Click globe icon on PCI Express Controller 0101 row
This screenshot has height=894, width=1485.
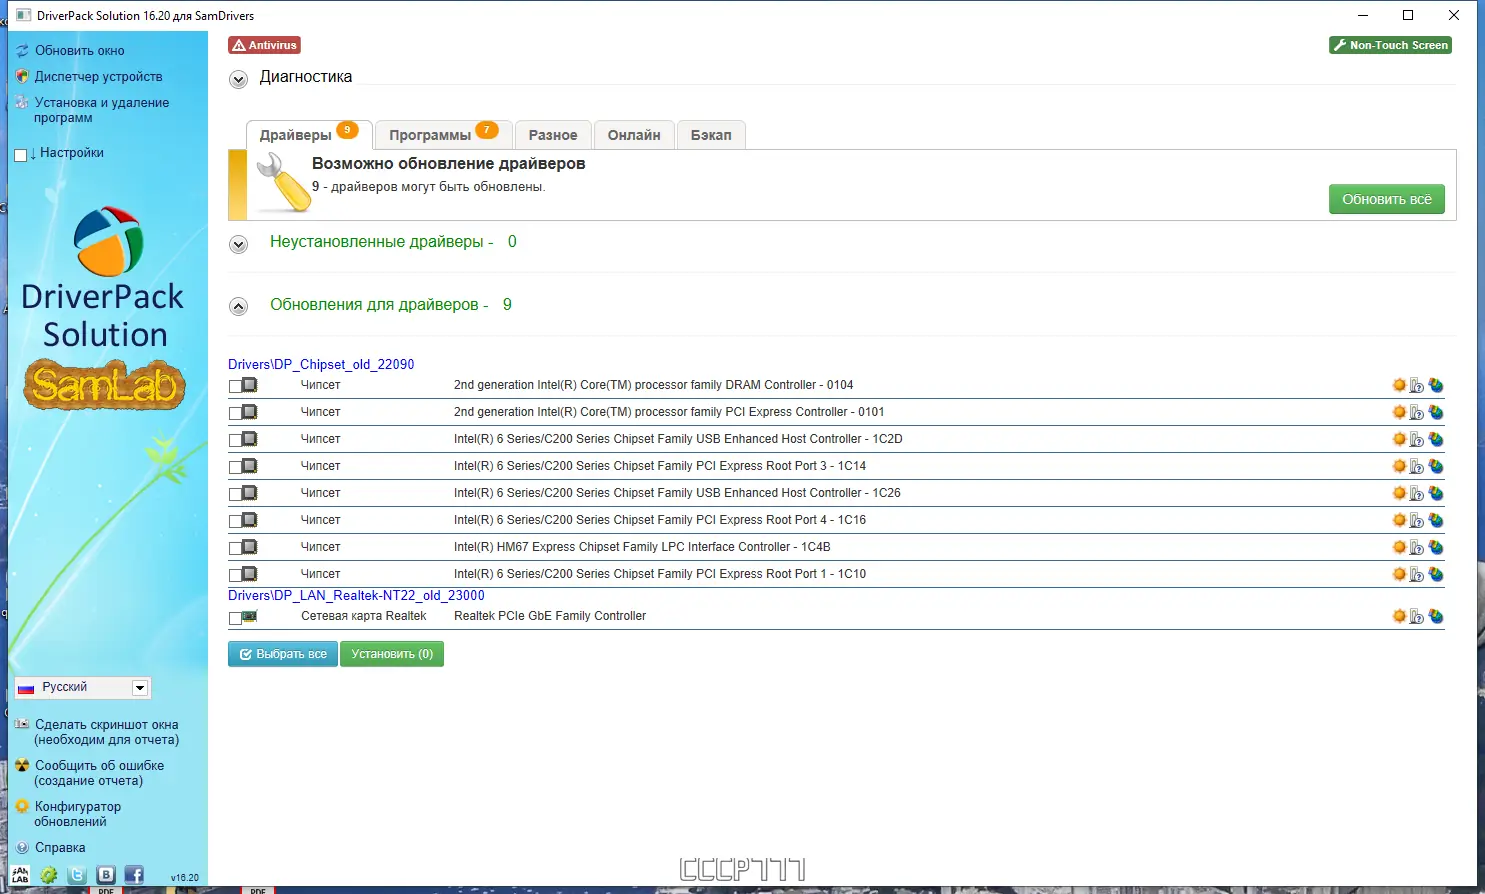pos(1436,412)
